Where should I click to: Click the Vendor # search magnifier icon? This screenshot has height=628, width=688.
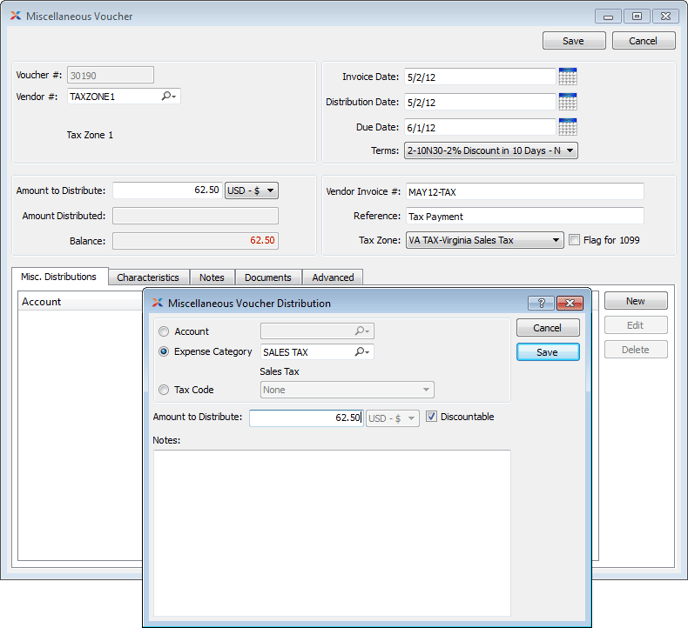click(x=168, y=97)
